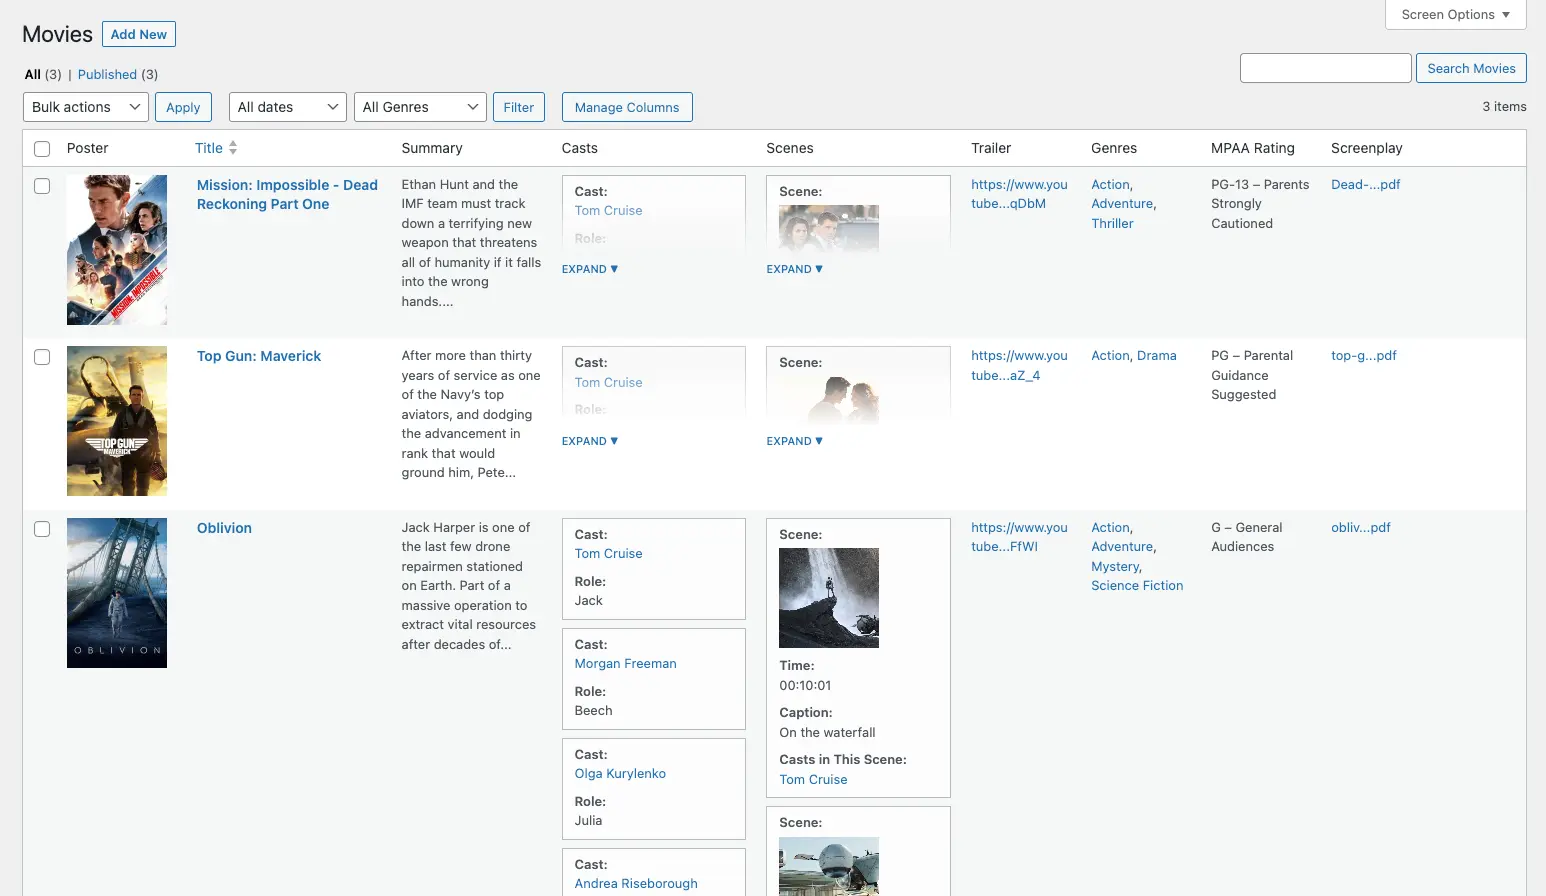Click Action genre in Top Gun row
This screenshot has height=896, width=1546.
pyautogui.click(x=1110, y=356)
